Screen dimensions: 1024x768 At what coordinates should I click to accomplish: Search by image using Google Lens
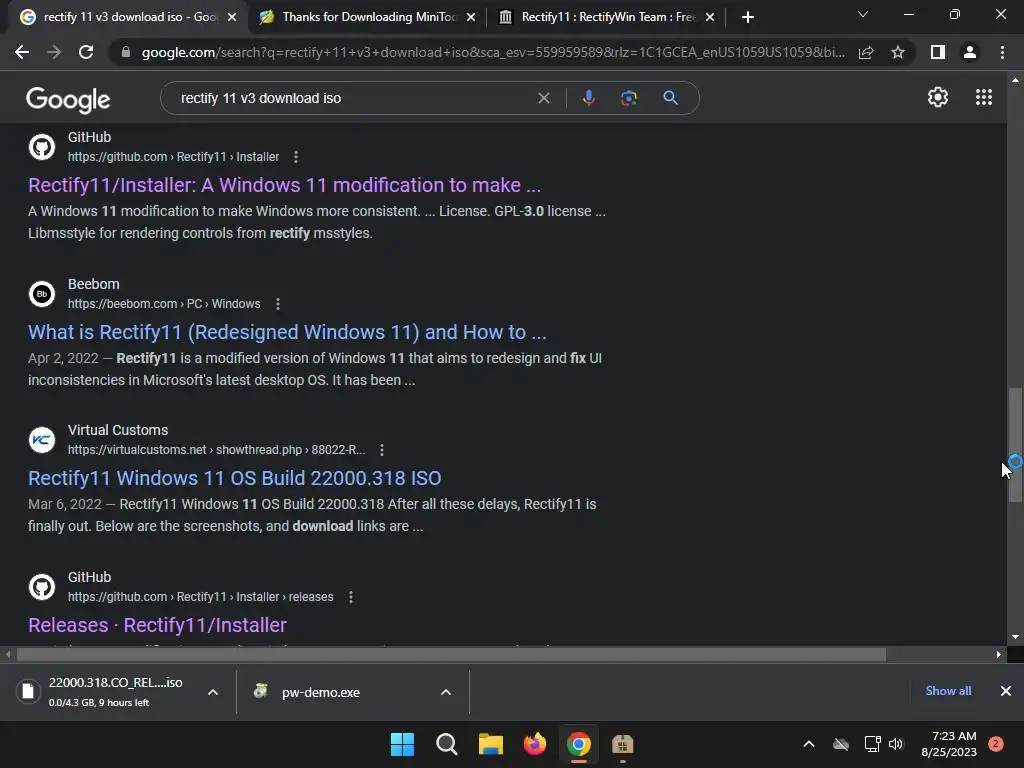click(x=628, y=98)
